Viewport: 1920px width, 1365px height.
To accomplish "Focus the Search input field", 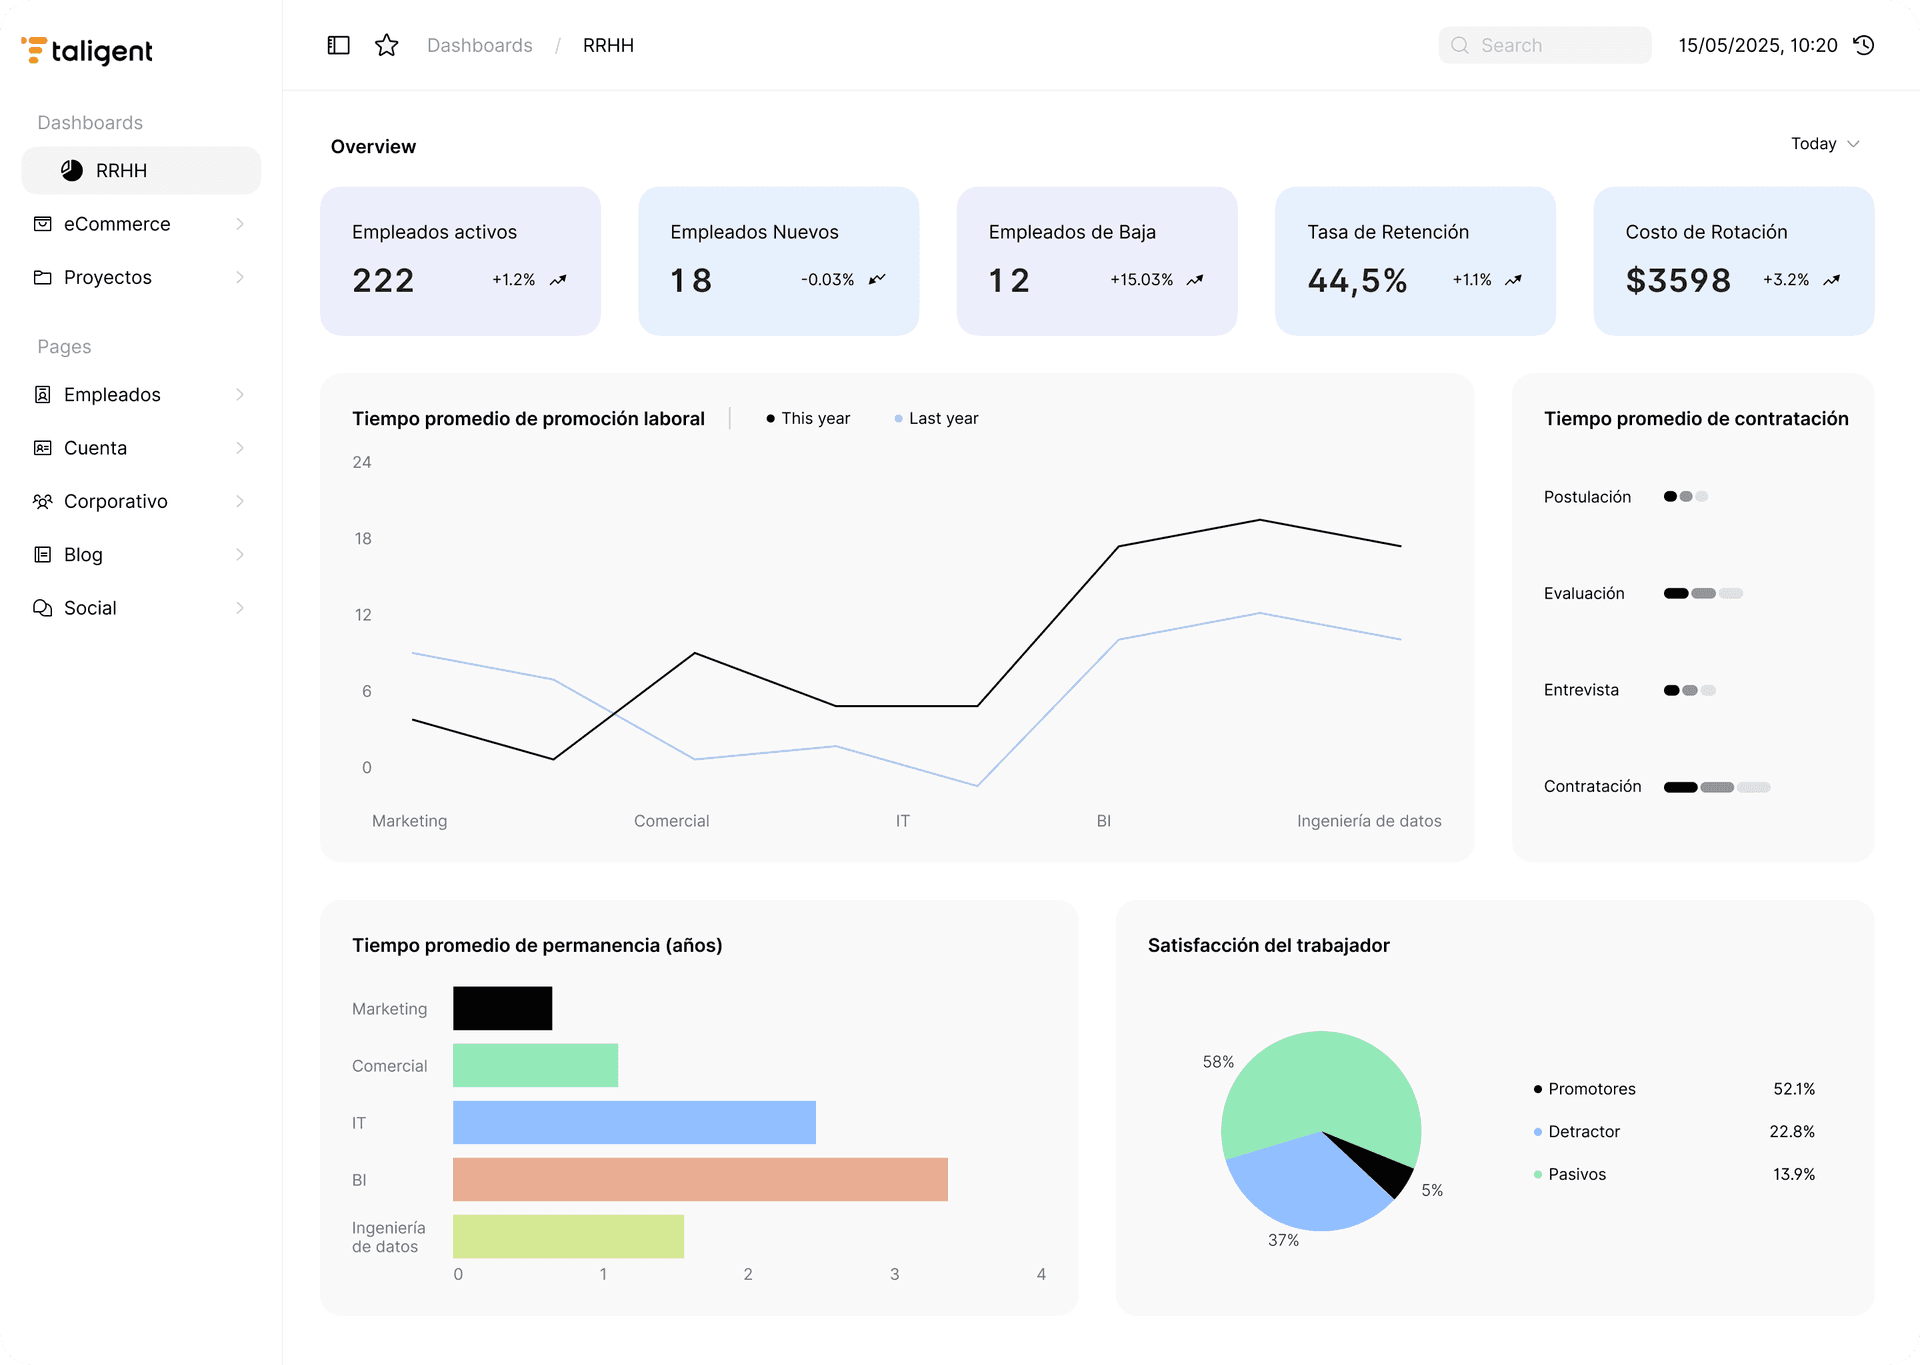I will [1545, 45].
